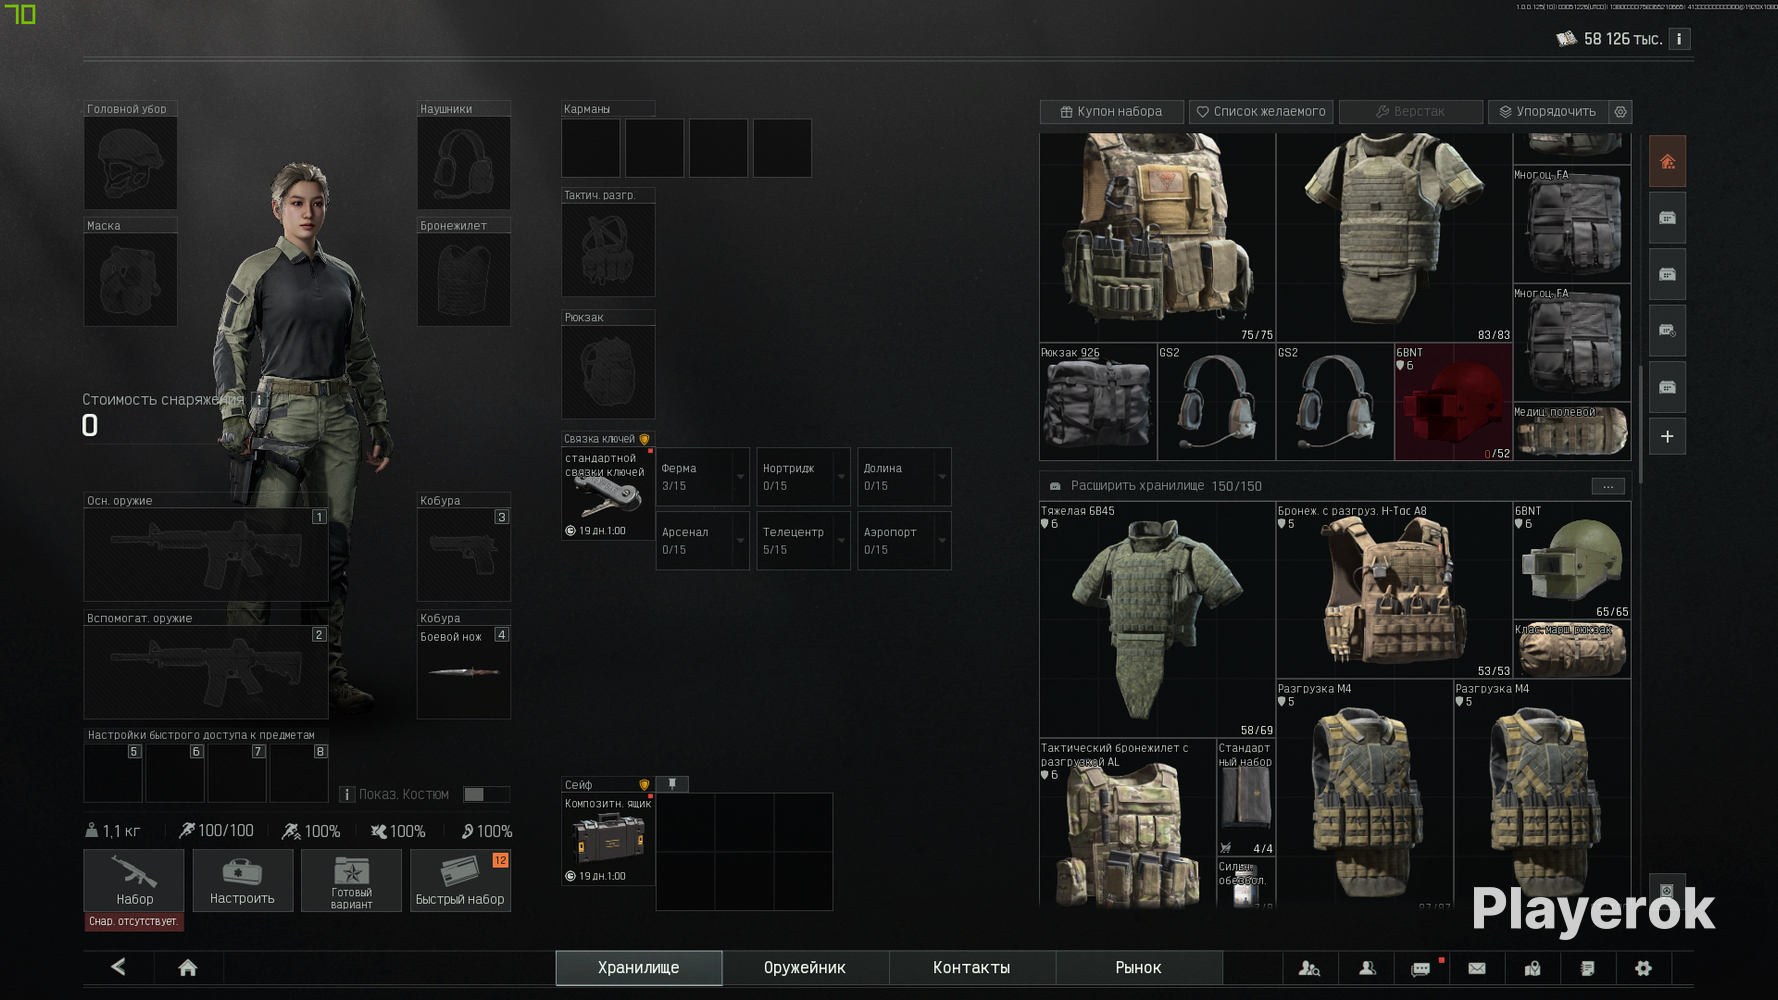1778x1000 pixels.
Task: Select the Бронежилет armor slot
Action: [463, 279]
